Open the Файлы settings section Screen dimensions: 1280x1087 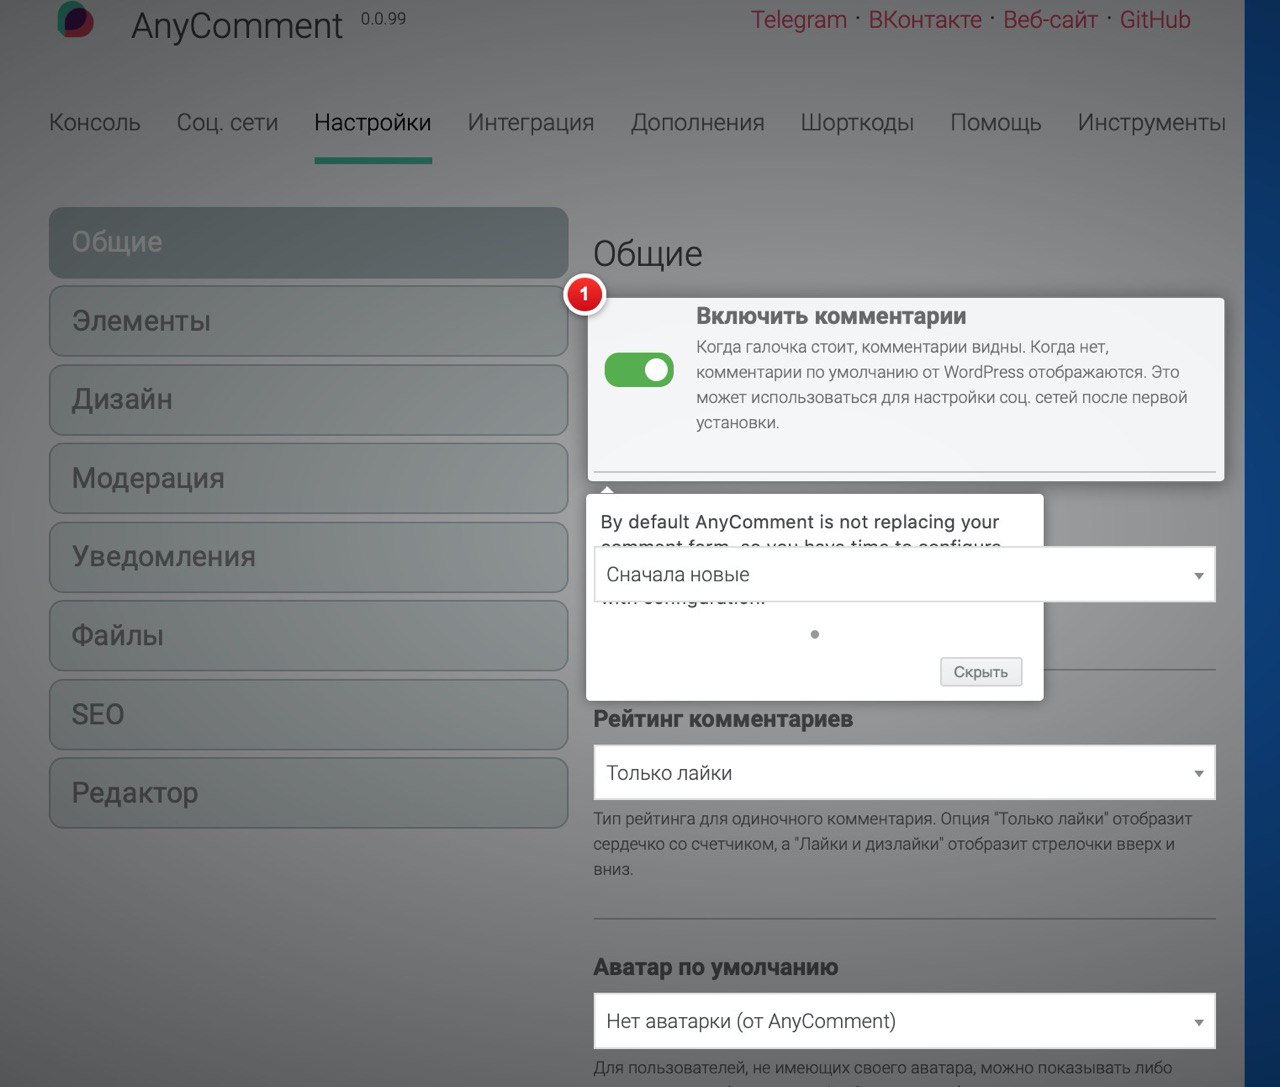[308, 636]
